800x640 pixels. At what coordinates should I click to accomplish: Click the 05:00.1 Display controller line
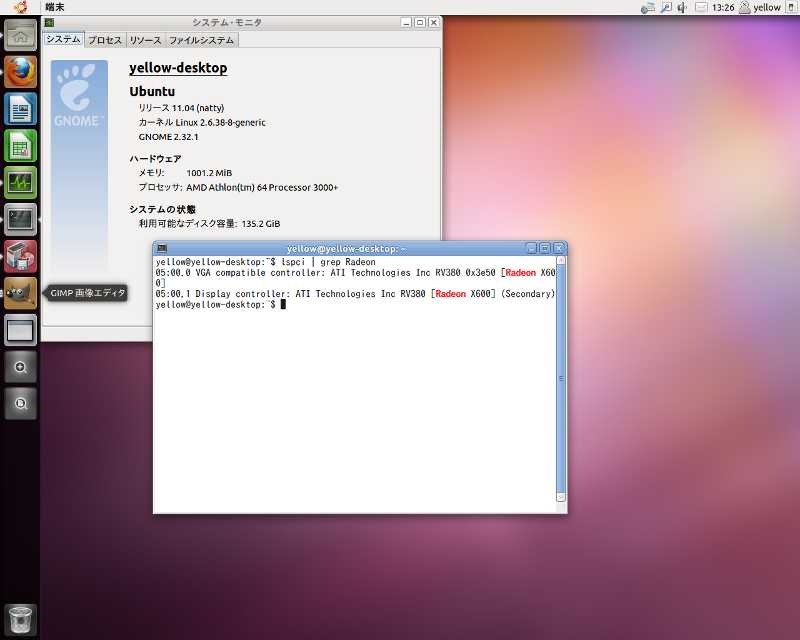(x=355, y=294)
